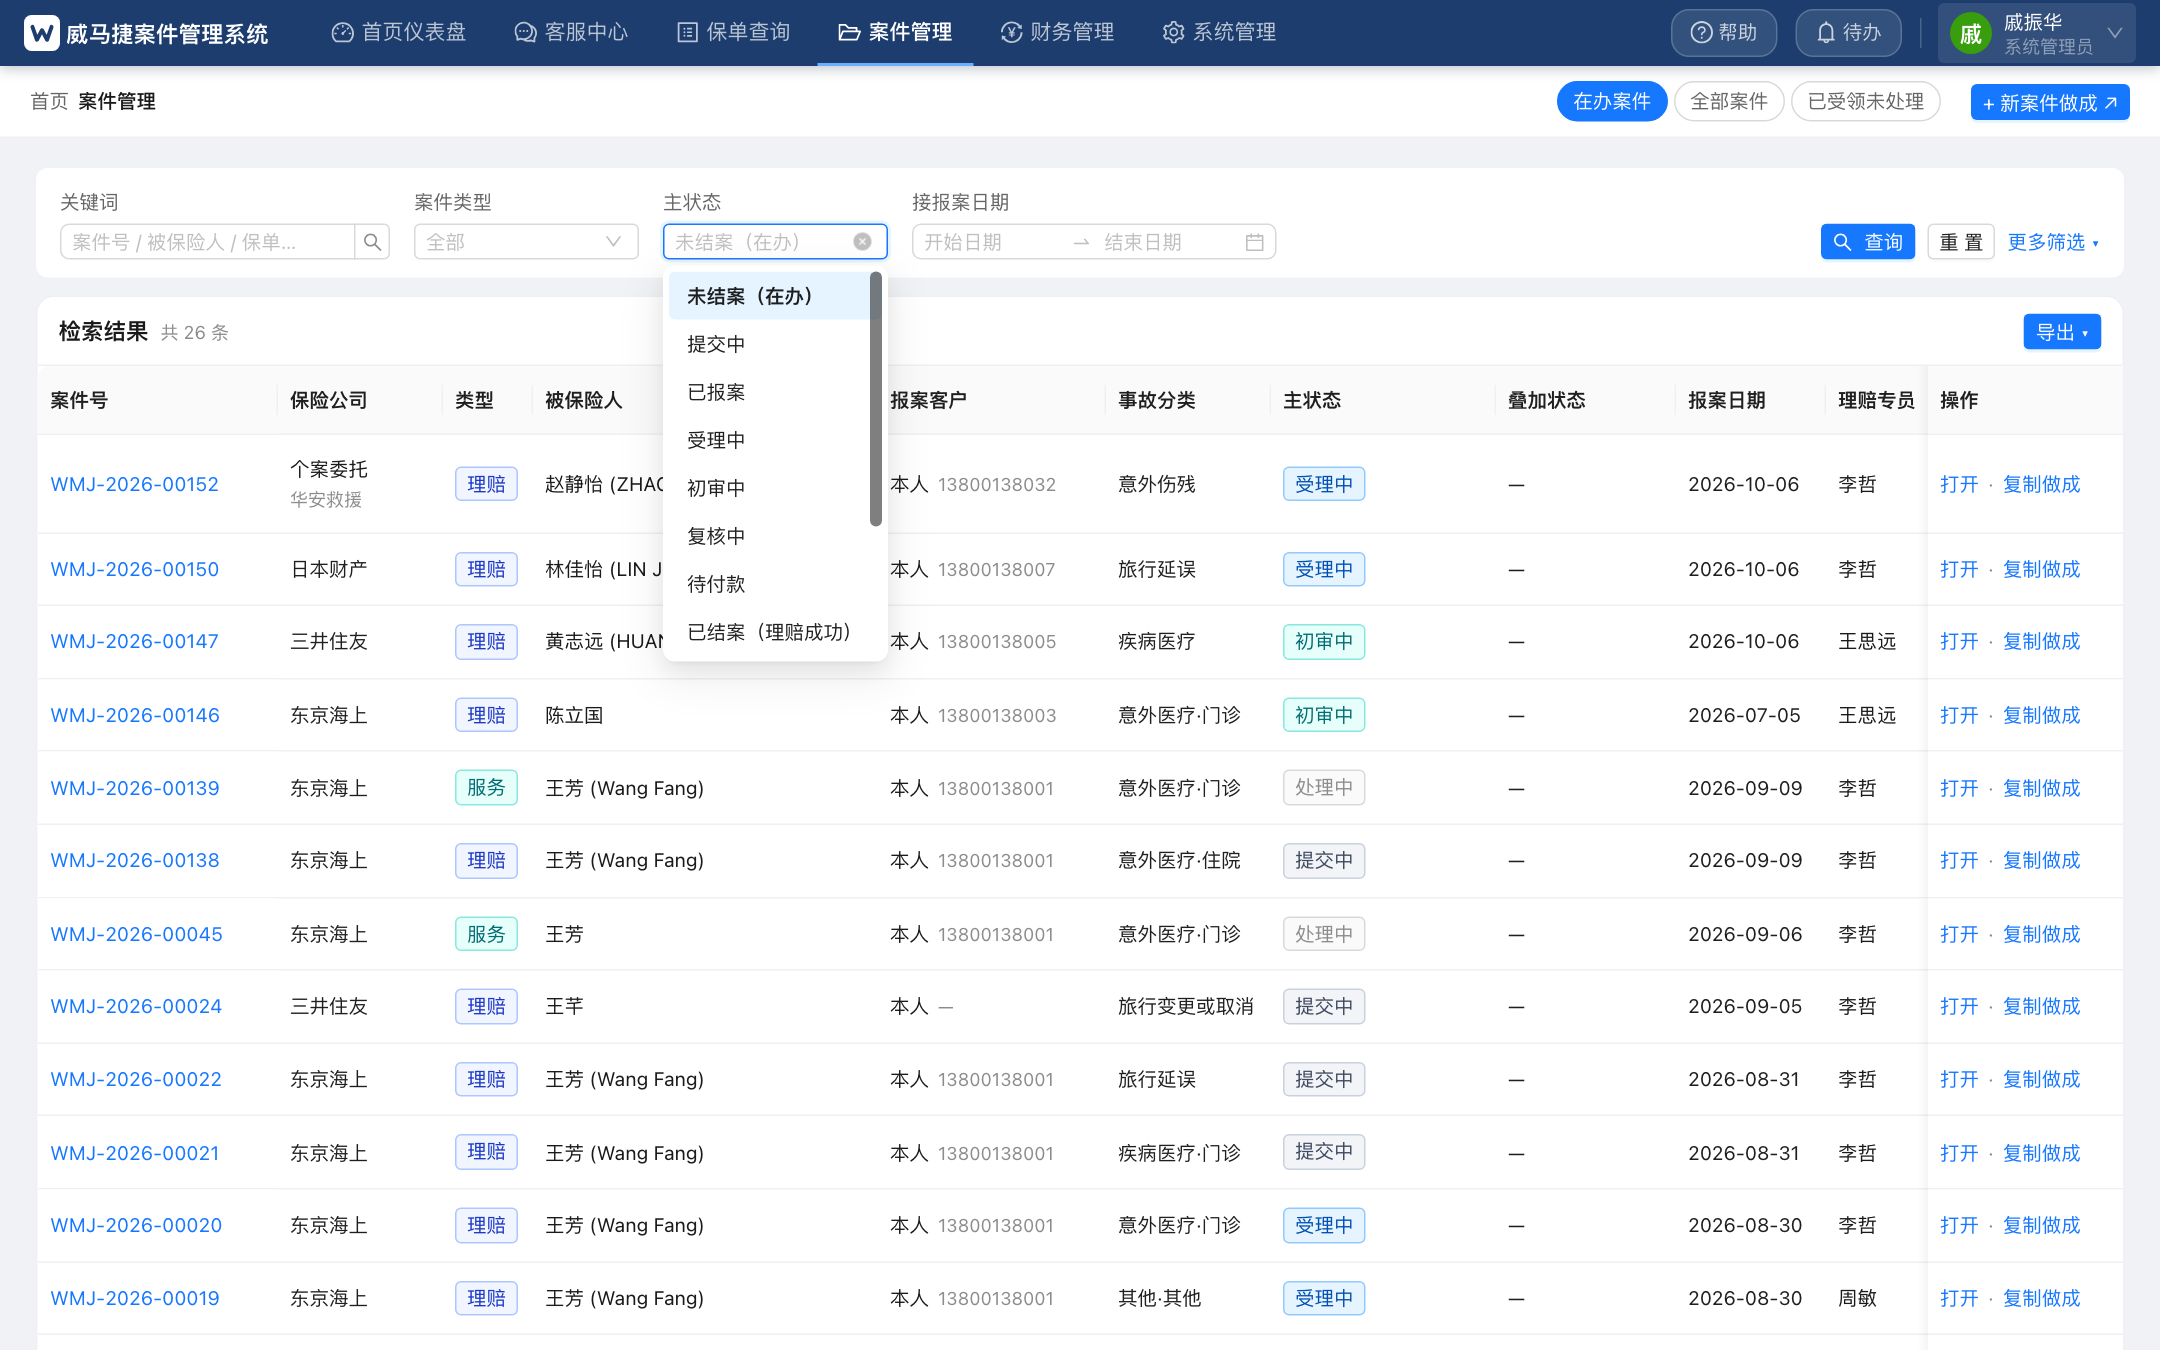Screen dimensions: 2160x1350
Task: Open the 导出 export dropdown
Action: click(x=2062, y=332)
